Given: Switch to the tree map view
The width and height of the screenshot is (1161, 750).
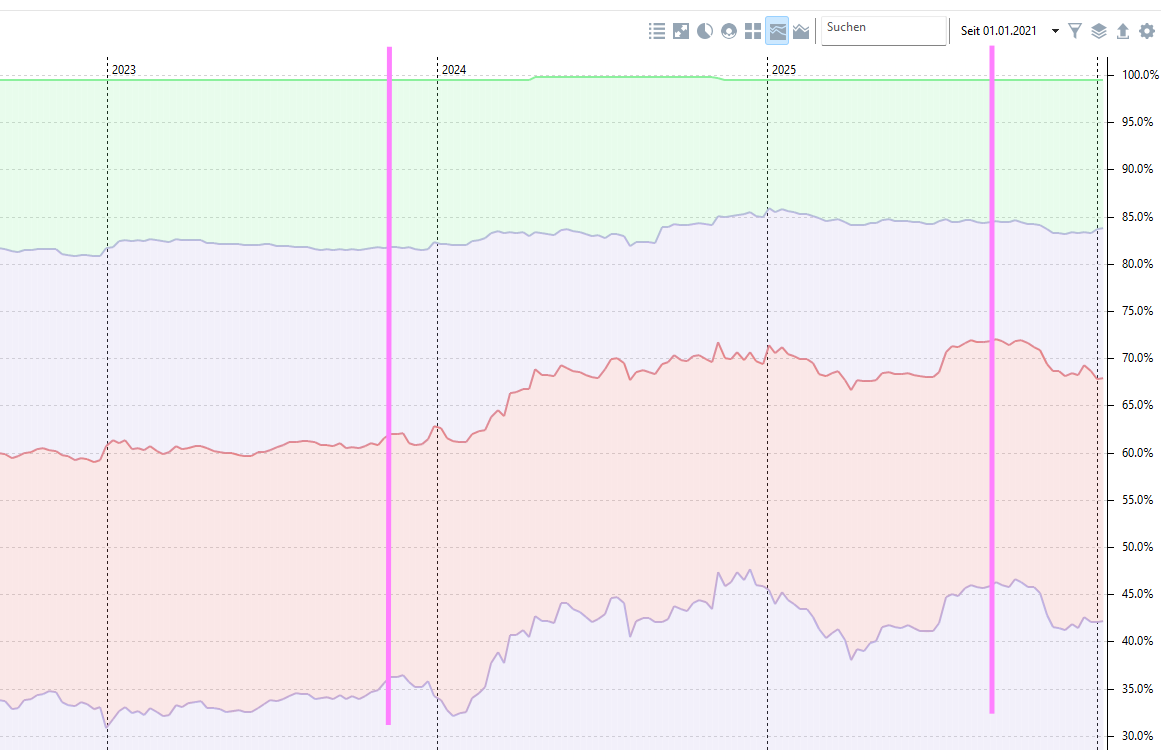Looking at the screenshot, I should (x=753, y=31).
